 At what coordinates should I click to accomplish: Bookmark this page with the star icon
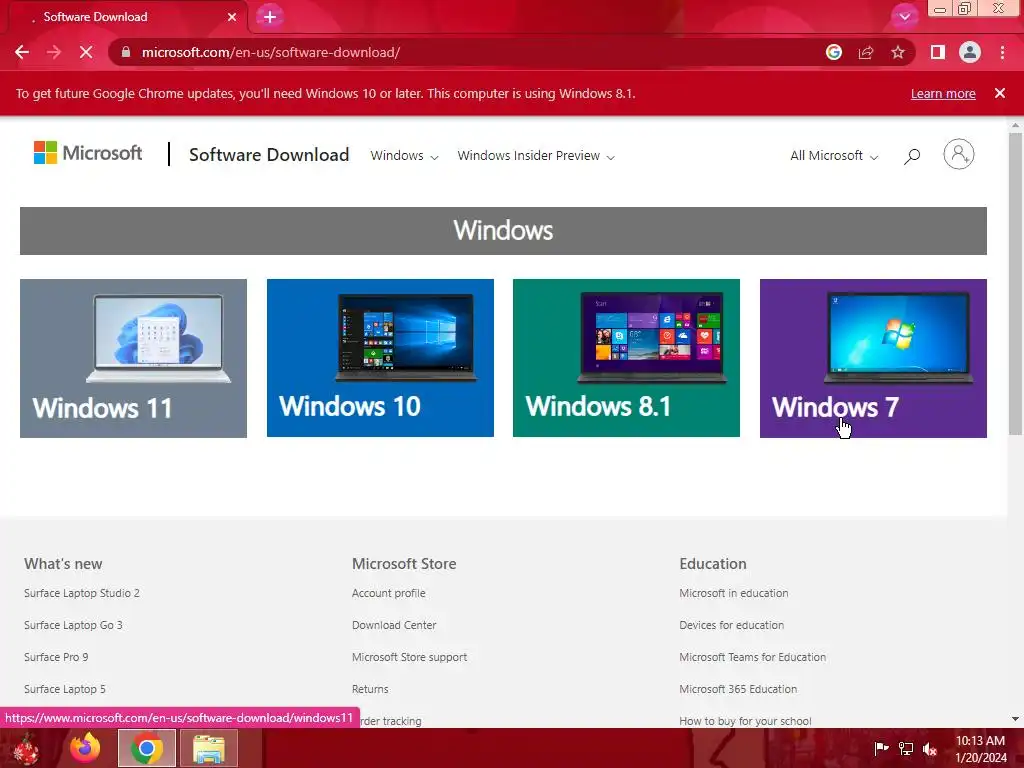(898, 52)
